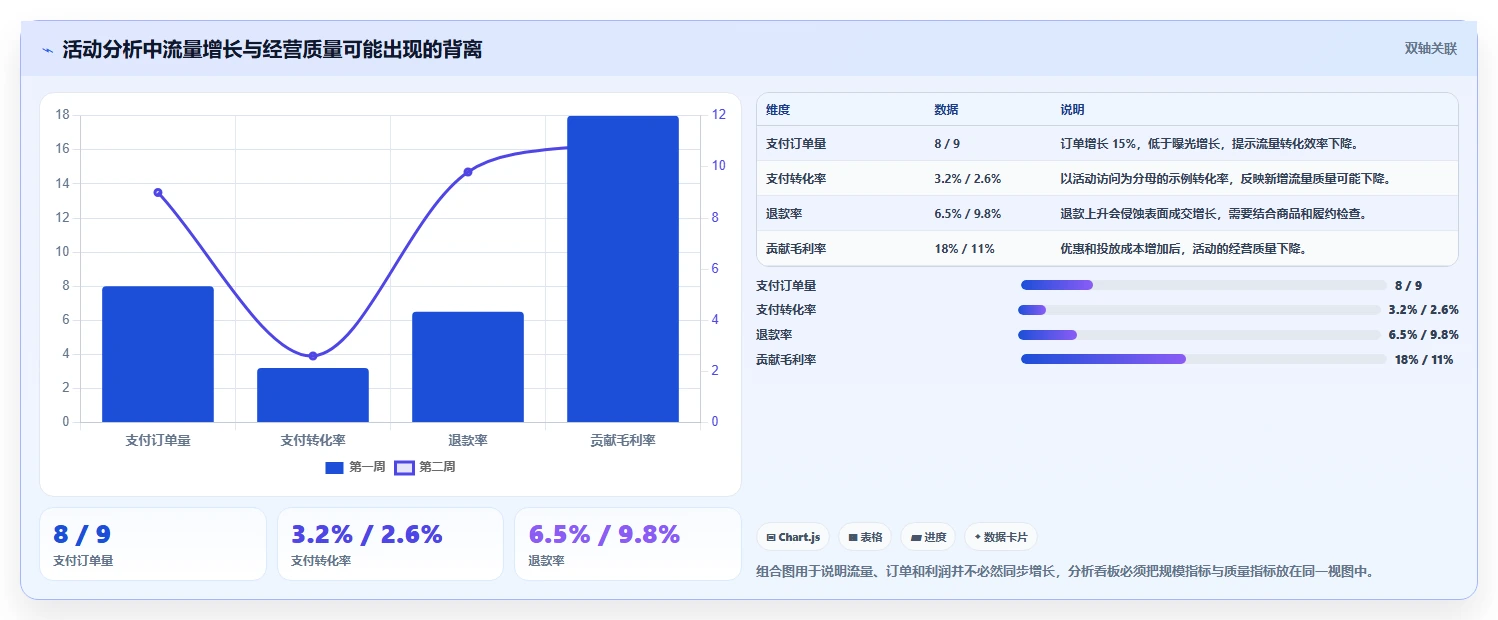Open the 8 / 9 支付订单量 KPI card

[153, 544]
